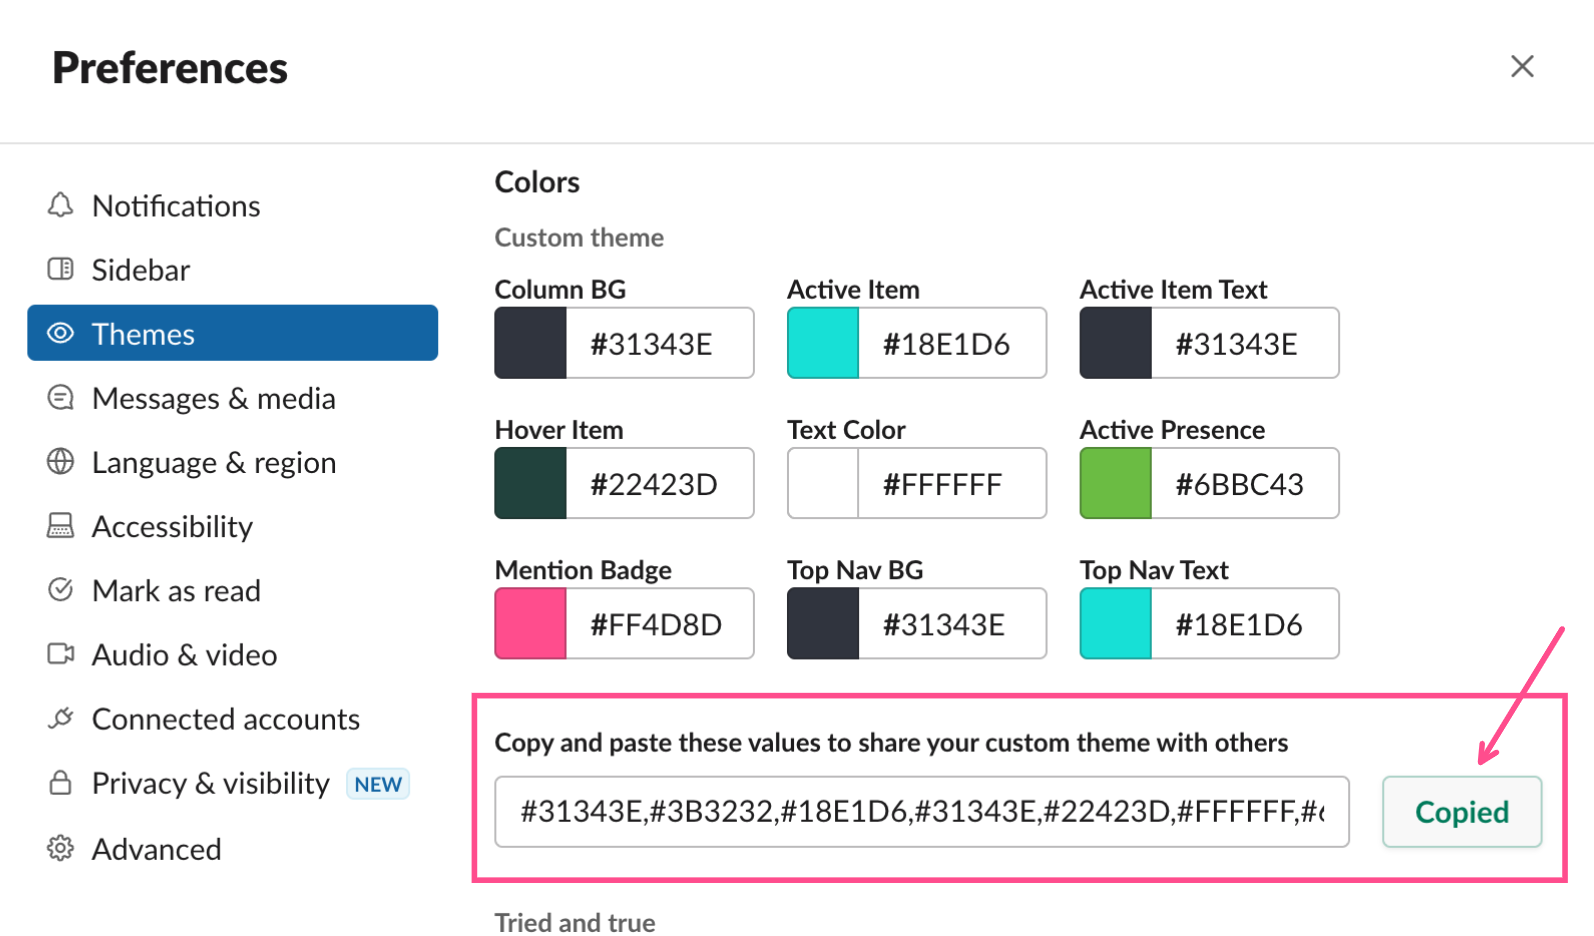The height and width of the screenshot is (936, 1594).
Task: Click the Themes eye icon
Action: click(x=61, y=333)
